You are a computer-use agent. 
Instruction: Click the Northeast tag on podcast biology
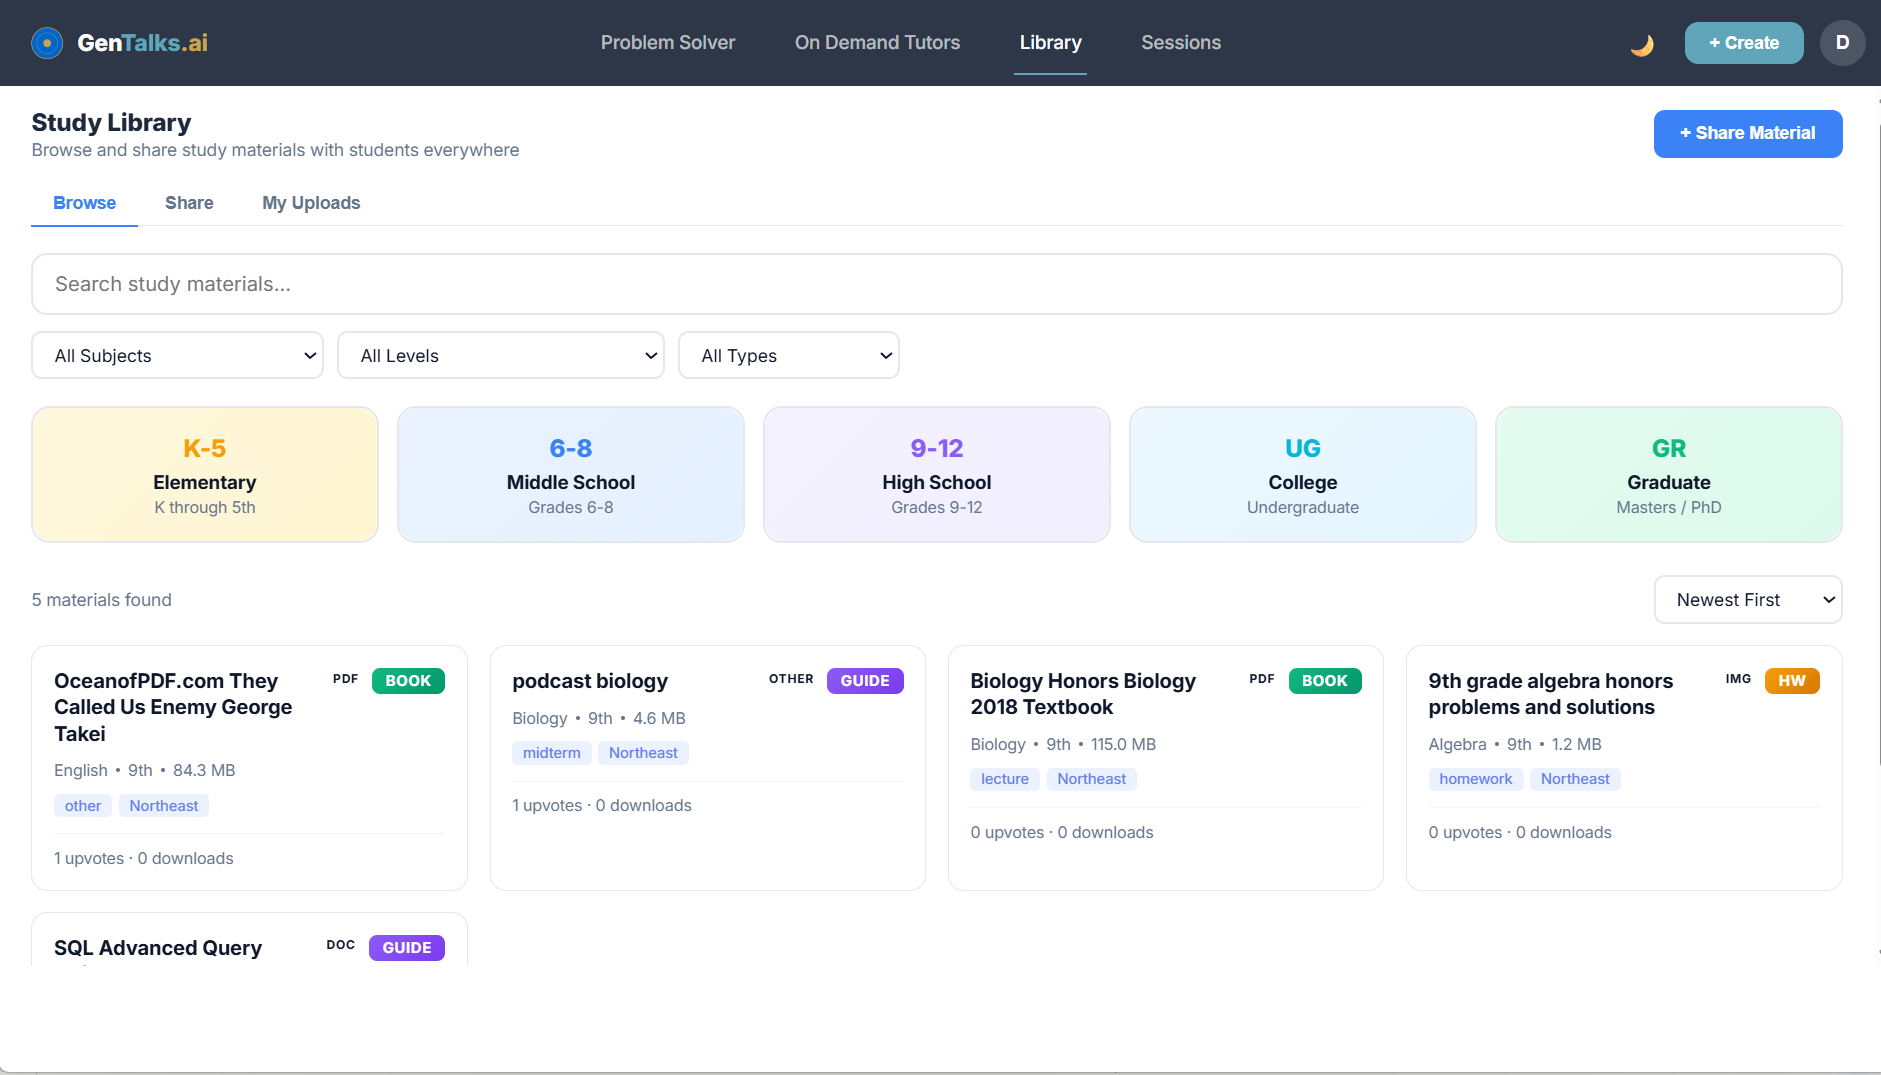[643, 753]
